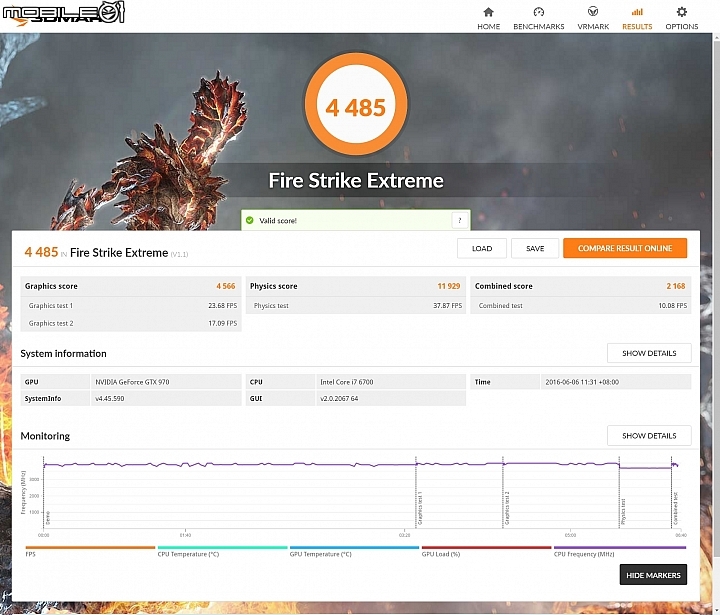Click the Combined test chart marker
This screenshot has width=720, height=615.
(675, 508)
